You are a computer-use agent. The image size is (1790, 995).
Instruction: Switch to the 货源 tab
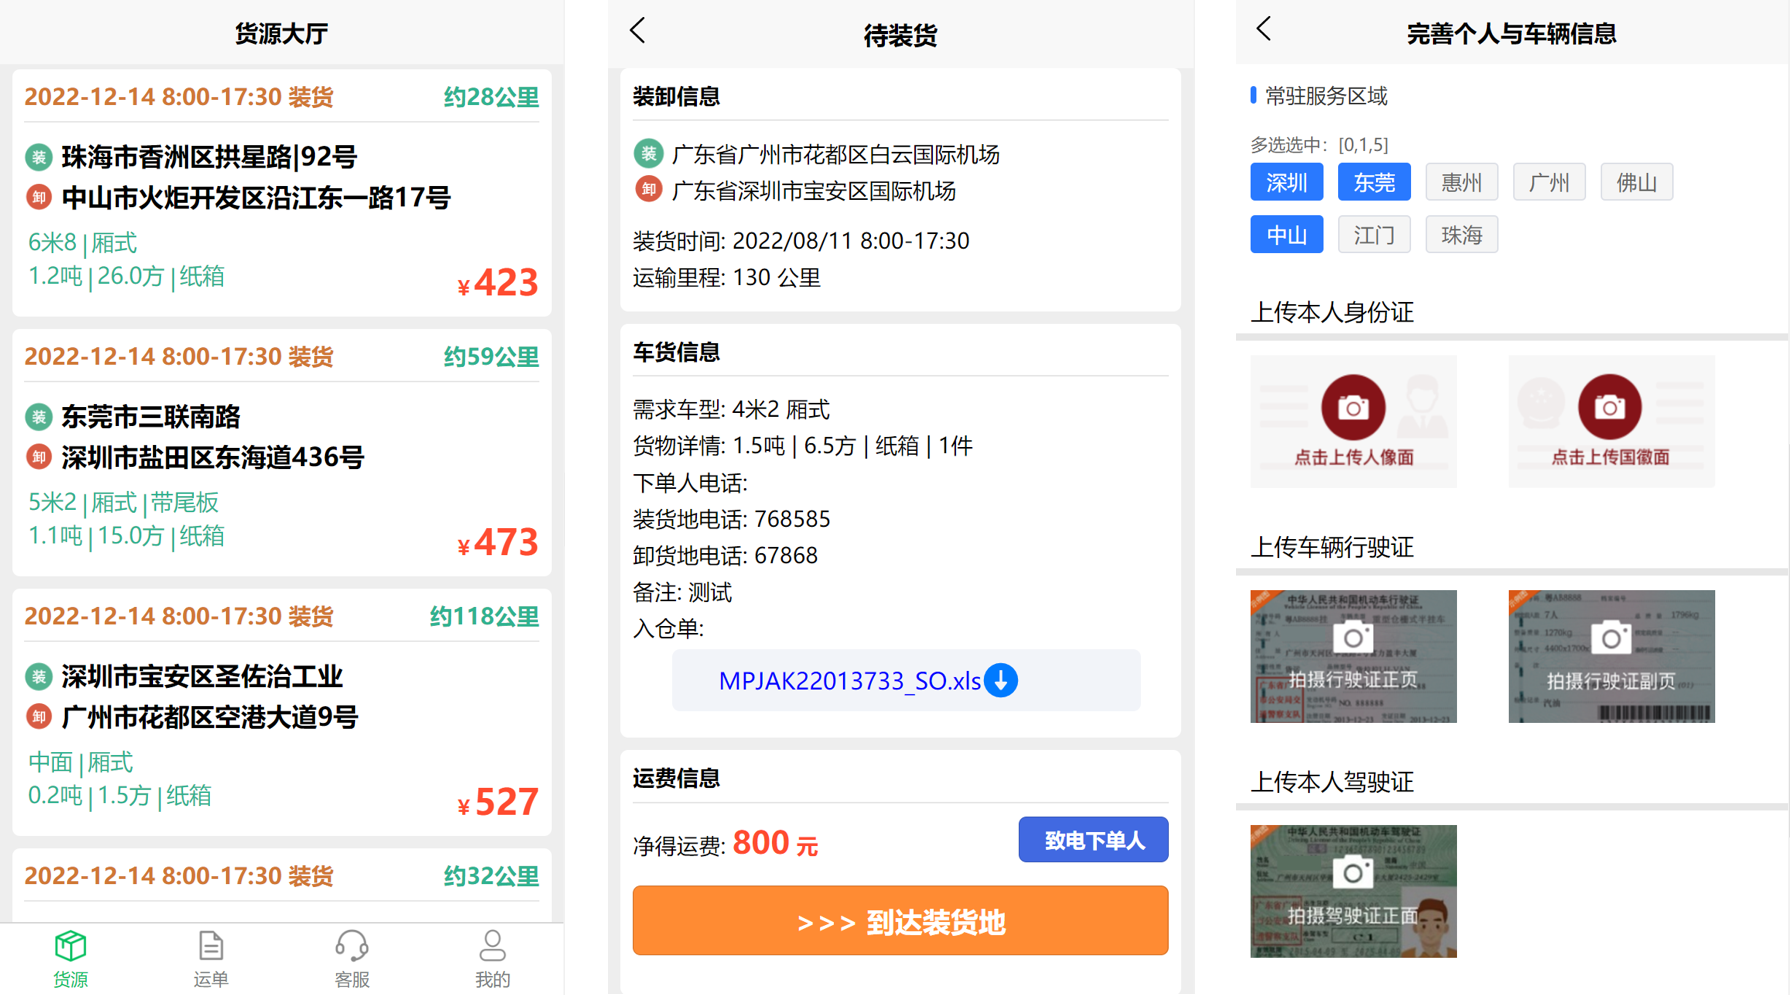pos(70,955)
